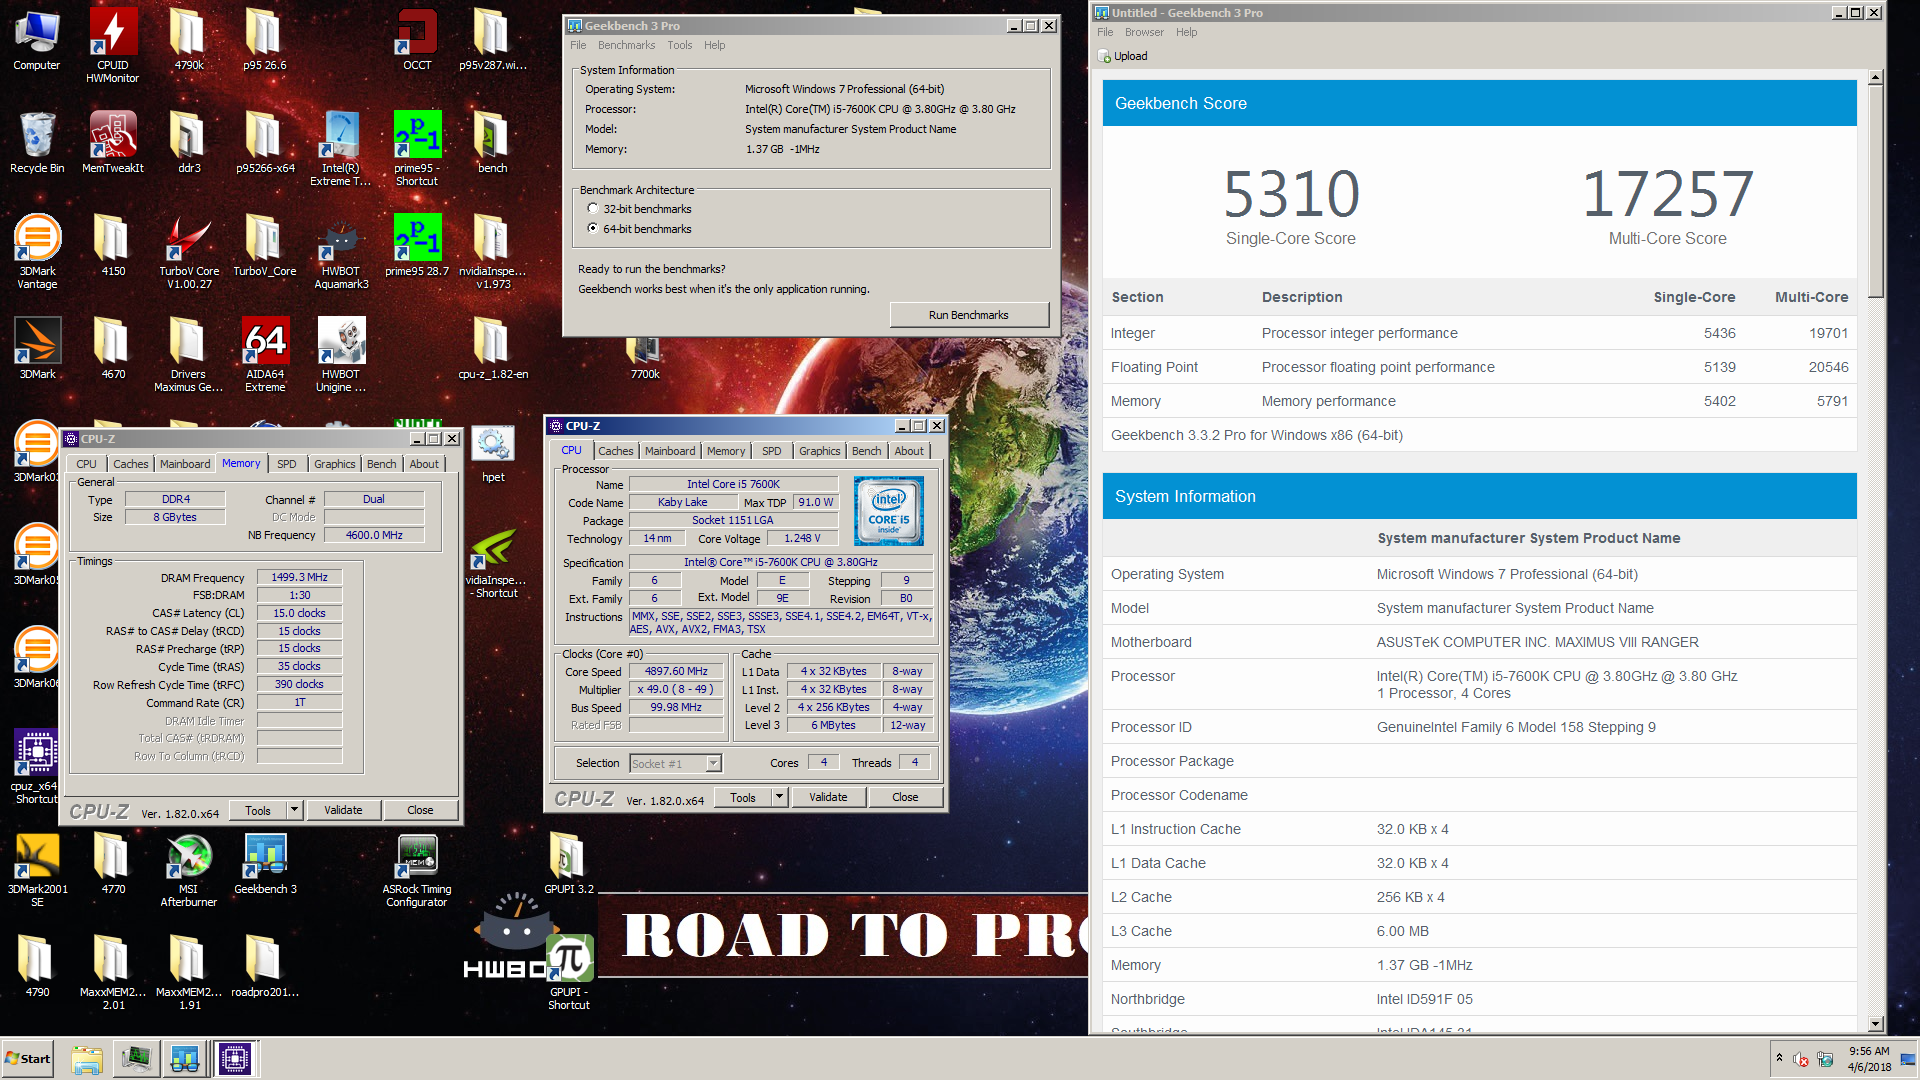Open the 3DMark Vantage desktop icon
The width and height of the screenshot is (1920, 1080).
pyautogui.click(x=37, y=251)
